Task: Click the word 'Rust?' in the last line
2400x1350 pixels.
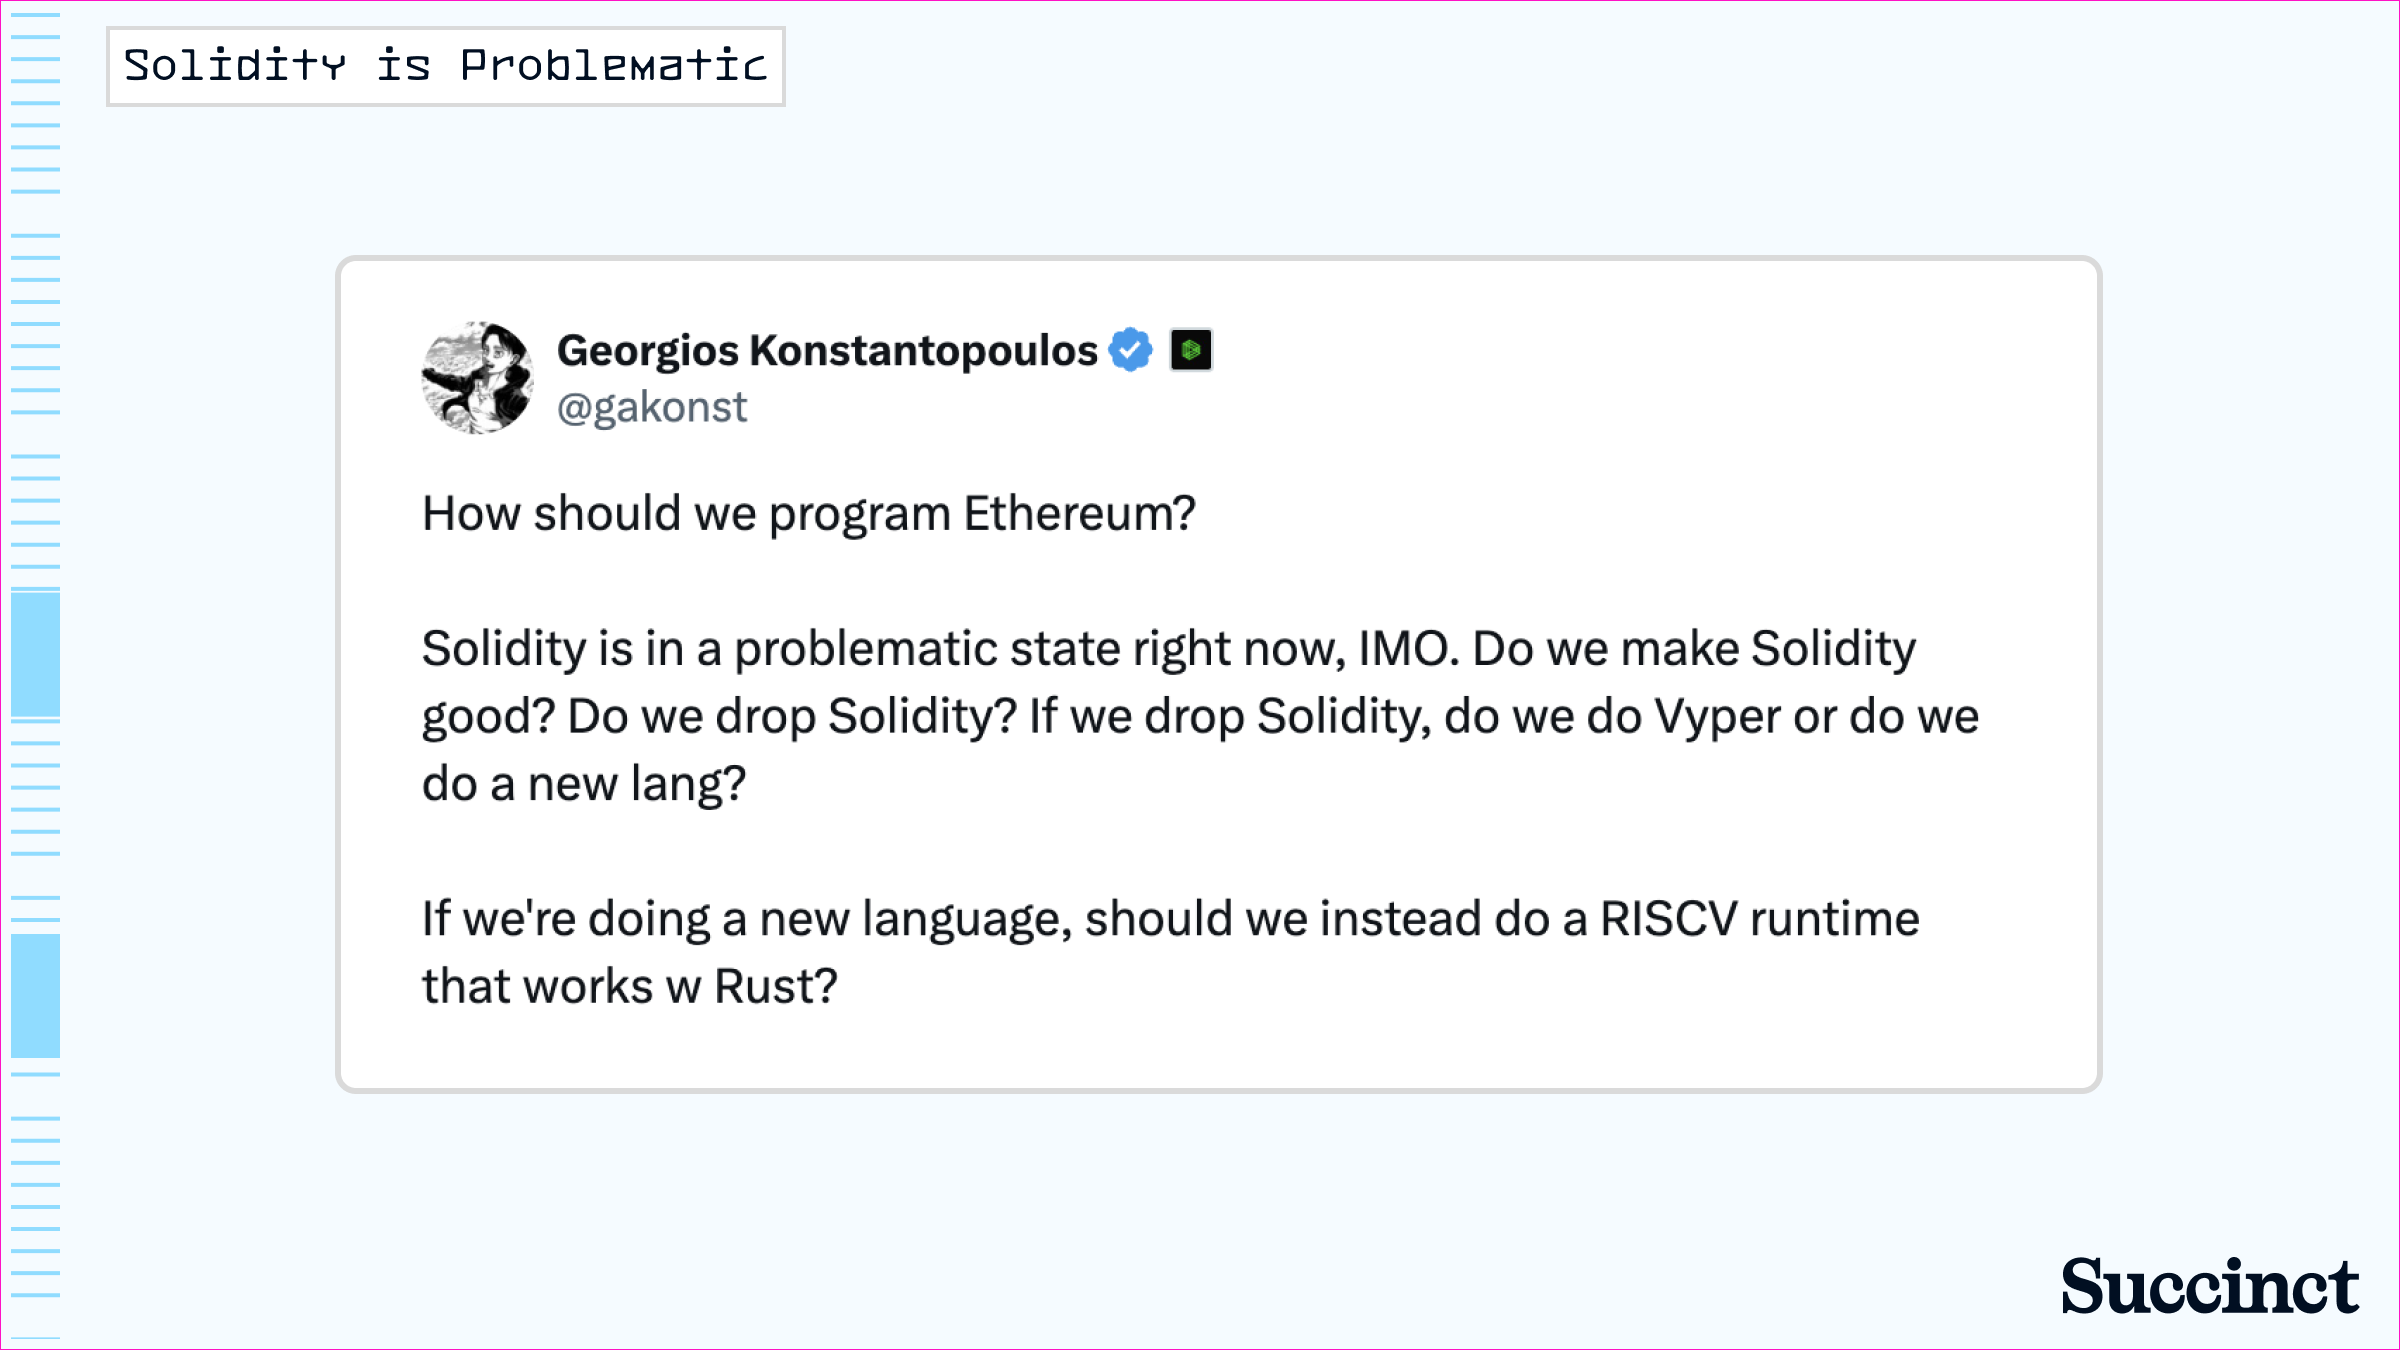Action: pyautogui.click(x=775, y=987)
